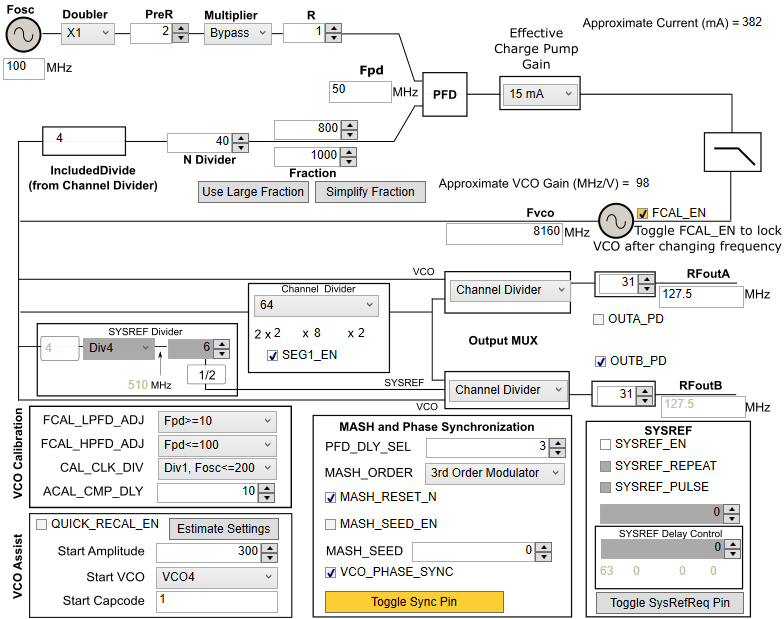Open the Start VCO dropdown

point(216,577)
